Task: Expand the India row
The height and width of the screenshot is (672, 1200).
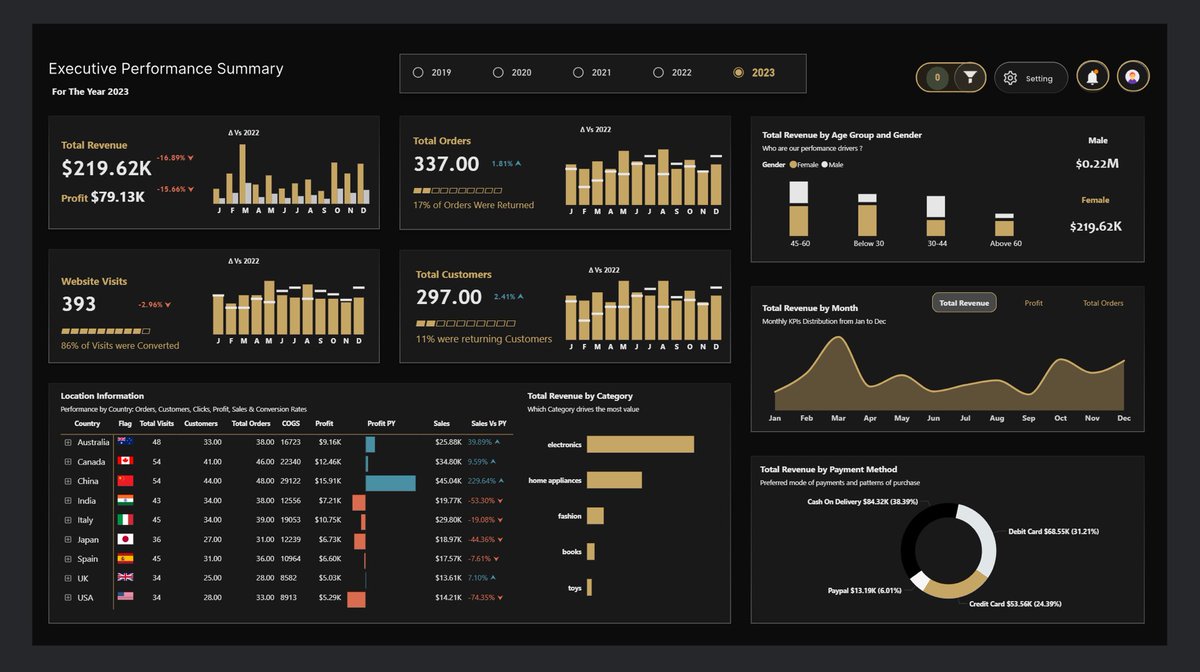Action: (x=68, y=501)
